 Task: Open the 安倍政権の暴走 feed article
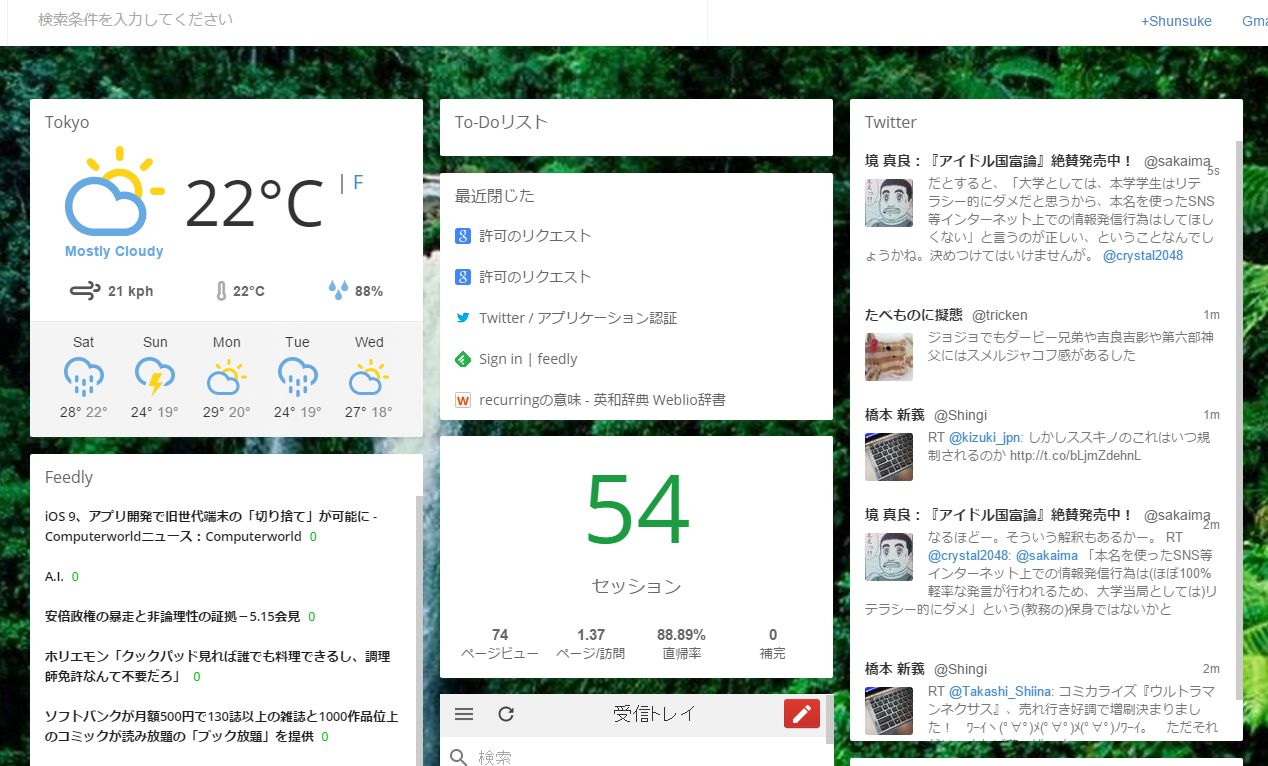tap(172, 616)
